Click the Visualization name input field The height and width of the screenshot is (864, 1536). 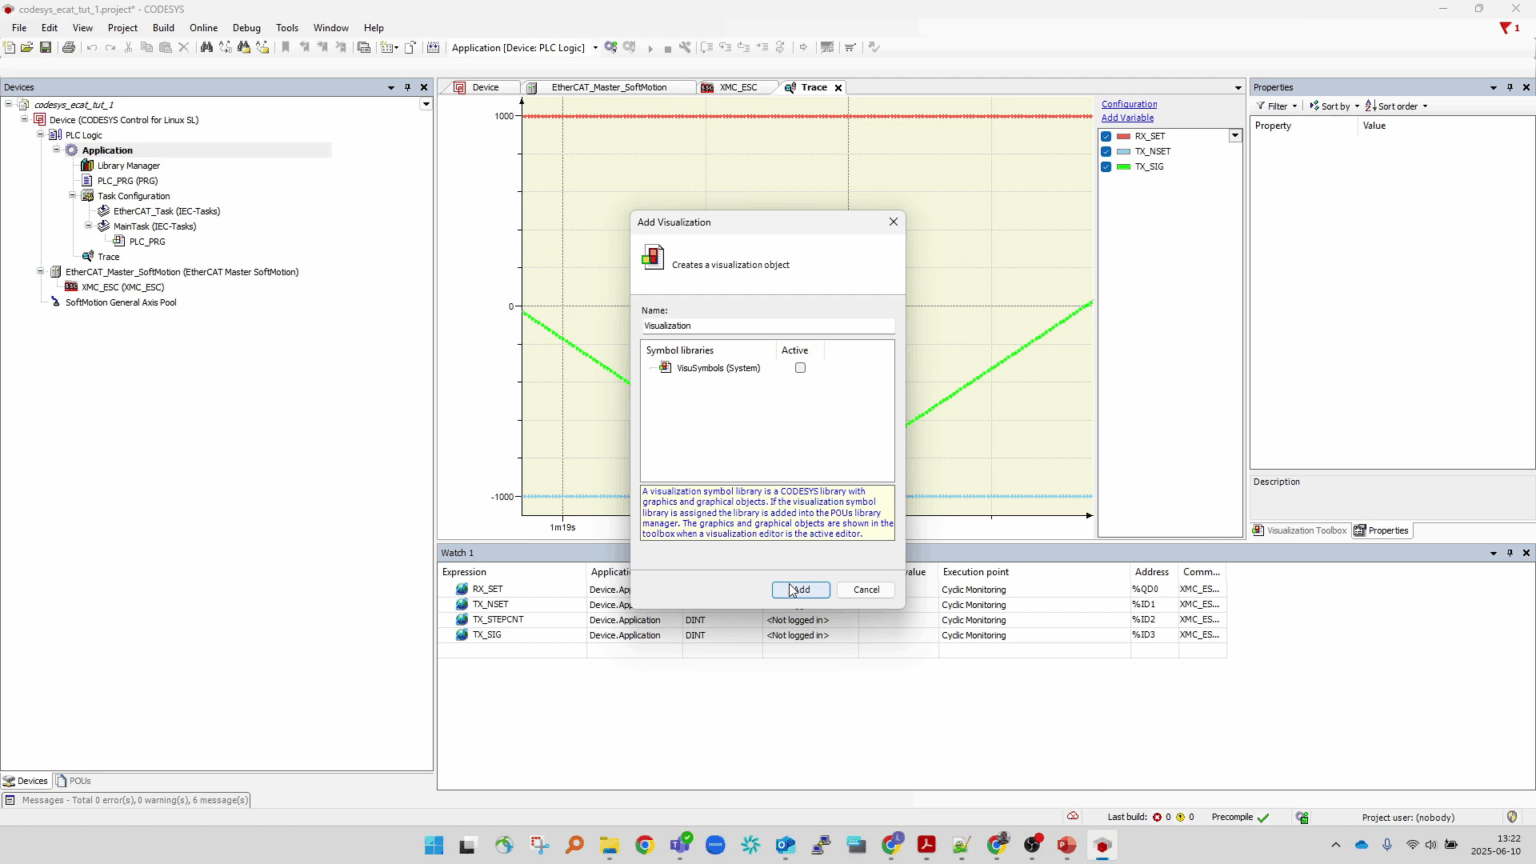tap(767, 325)
